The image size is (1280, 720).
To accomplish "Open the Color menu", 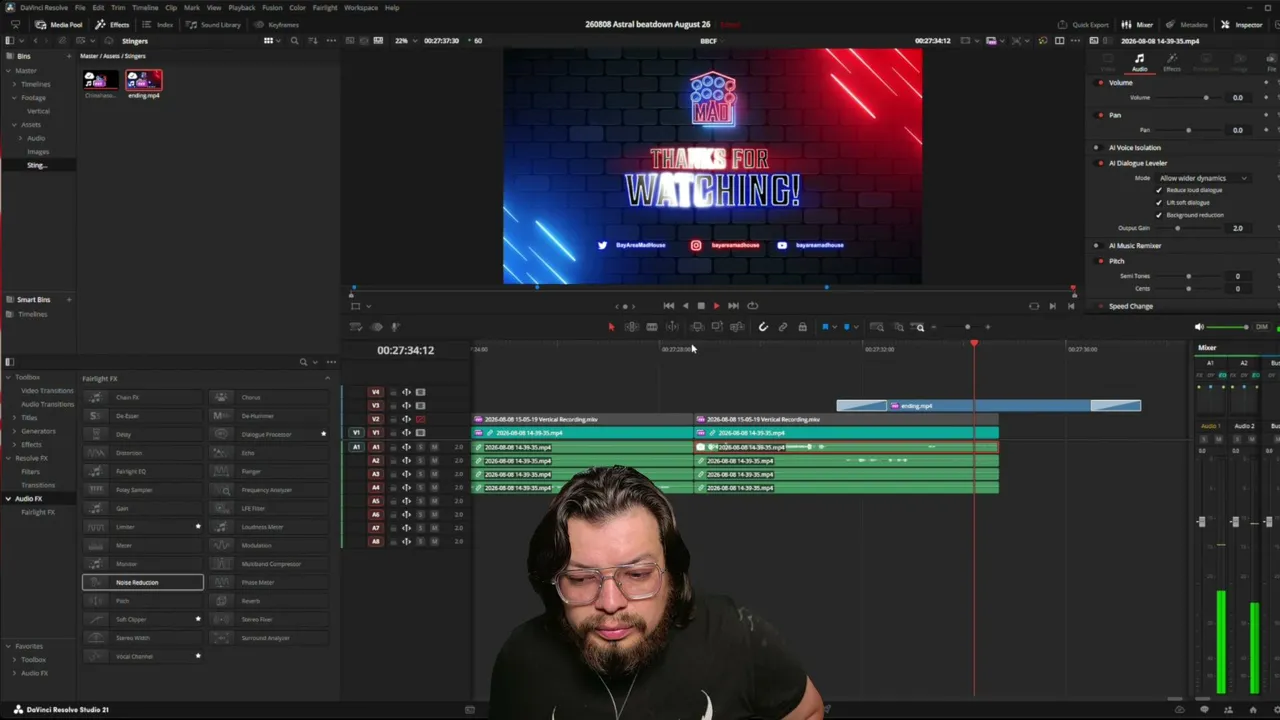I will click(297, 8).
